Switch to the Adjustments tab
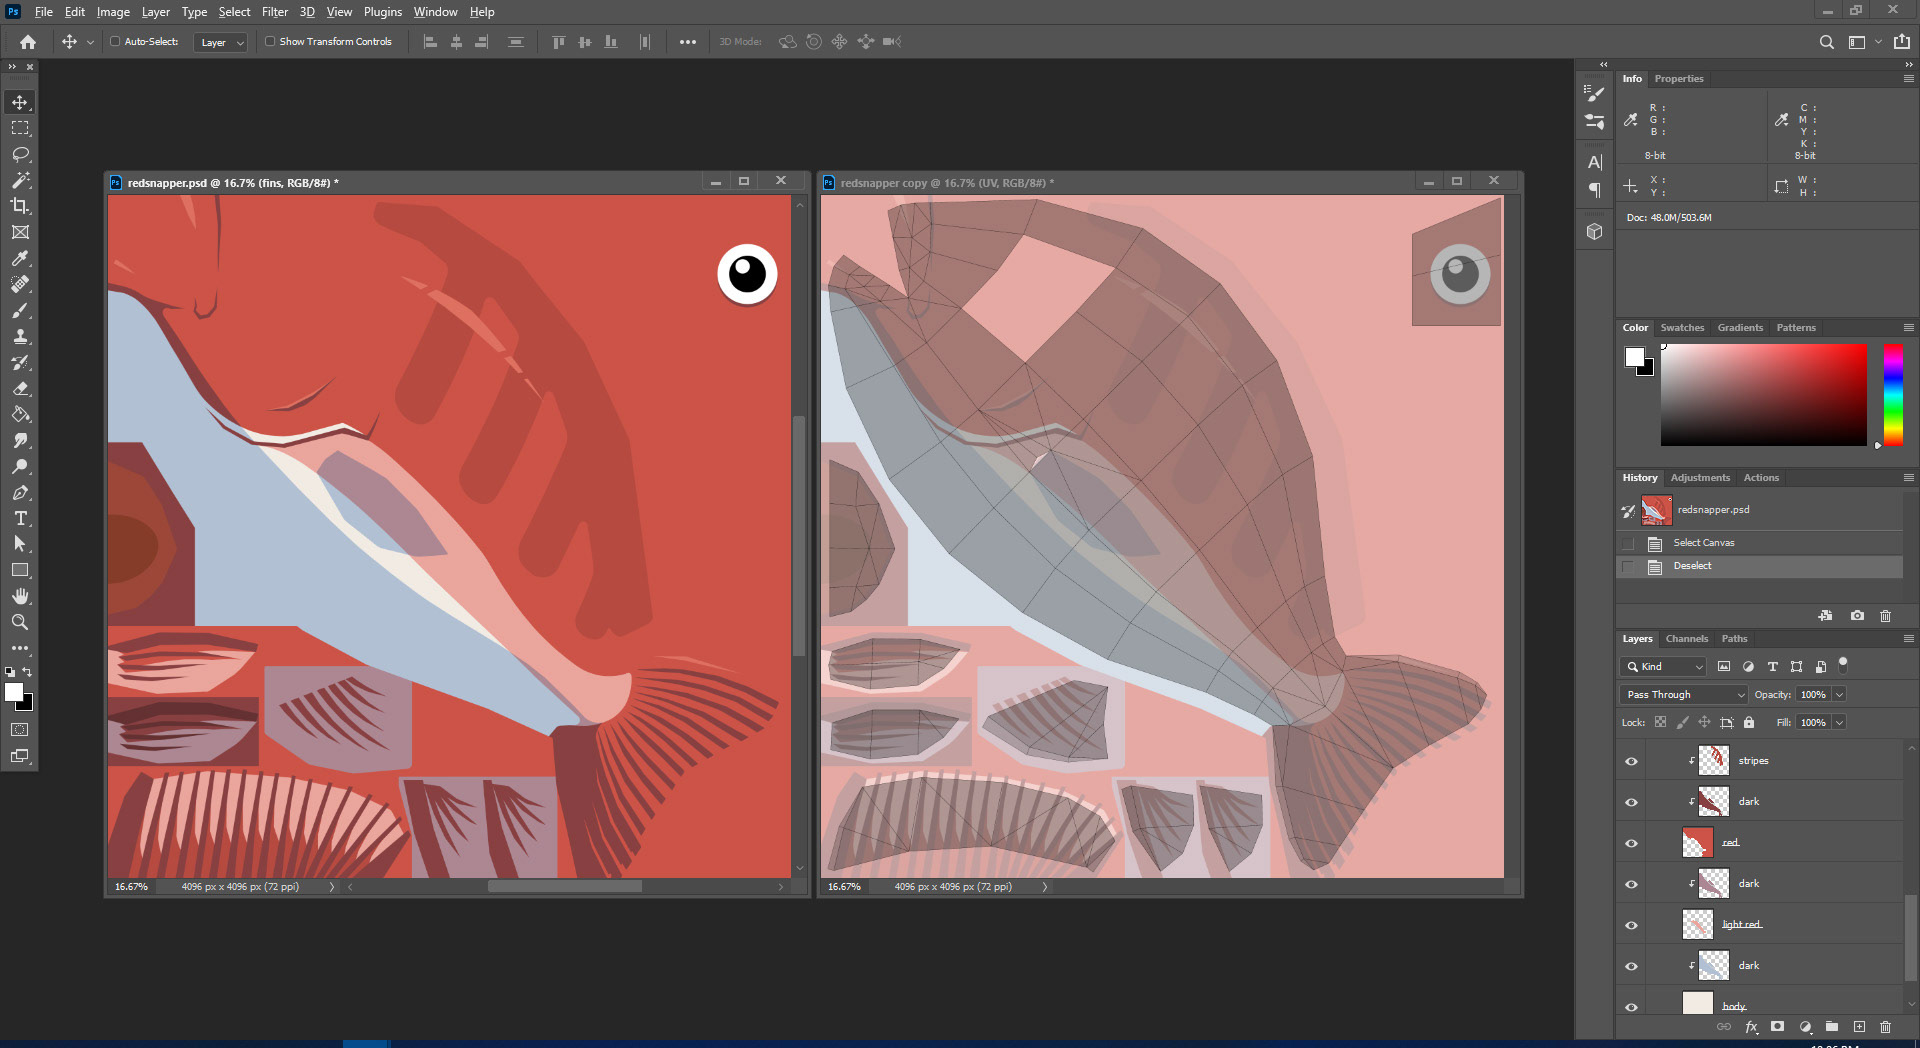The image size is (1920, 1048). tap(1700, 477)
